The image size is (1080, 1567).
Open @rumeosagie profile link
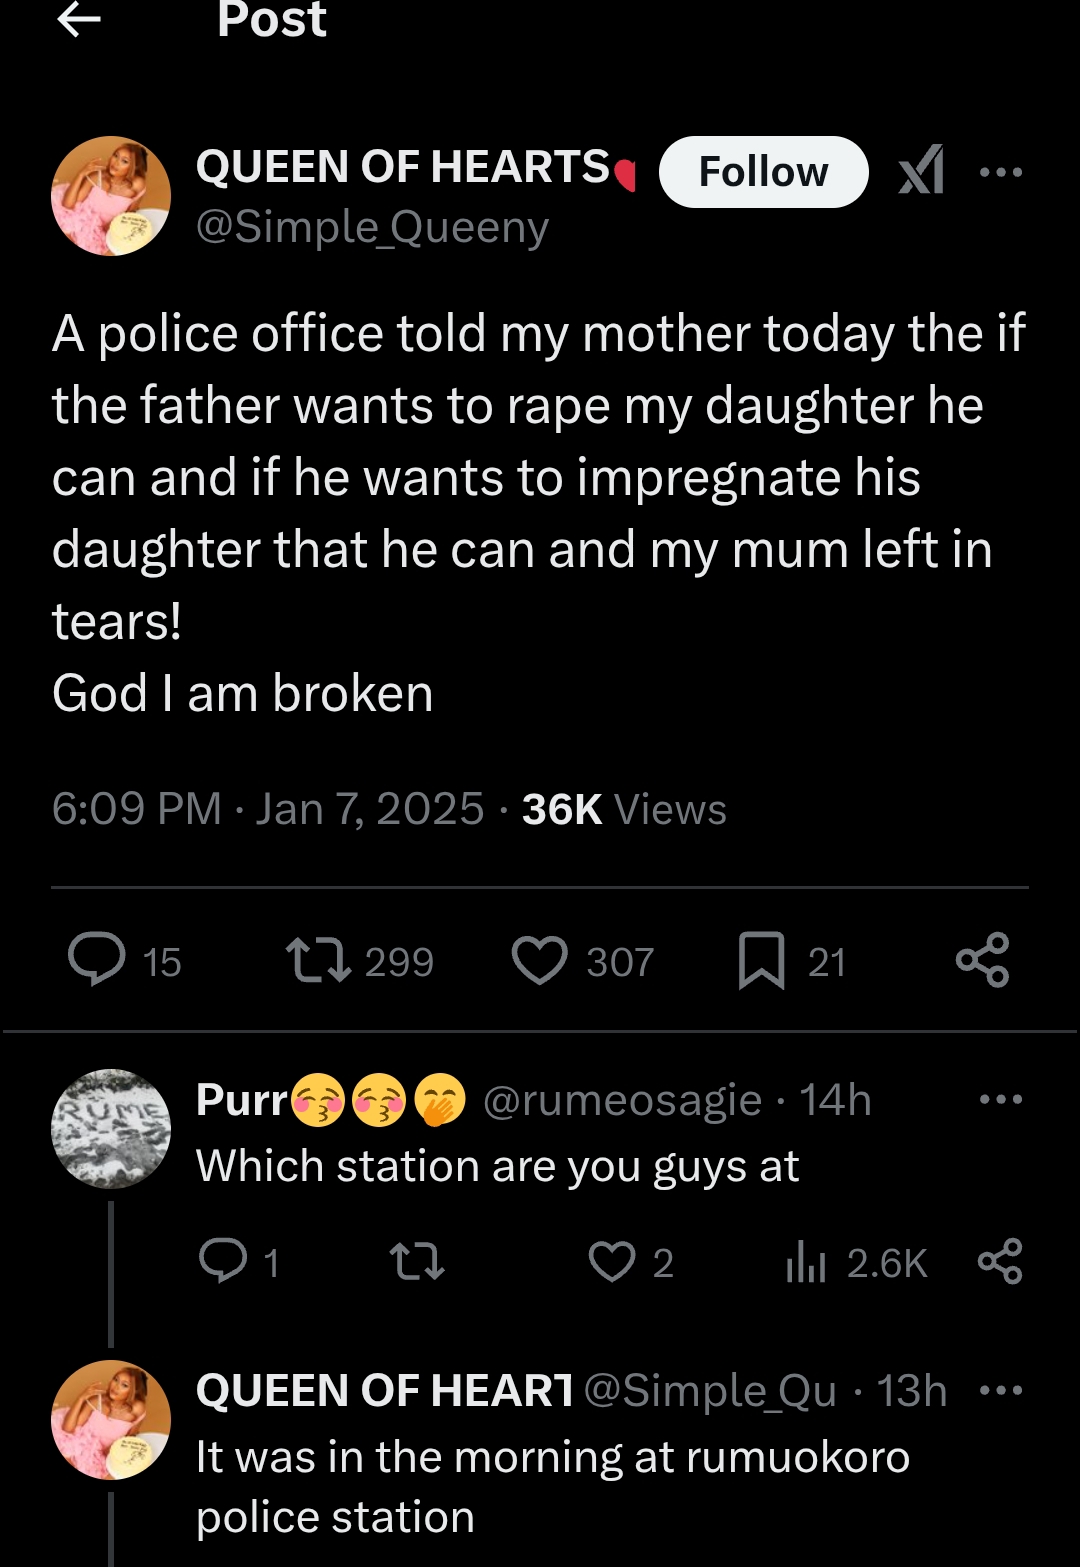[622, 1101]
